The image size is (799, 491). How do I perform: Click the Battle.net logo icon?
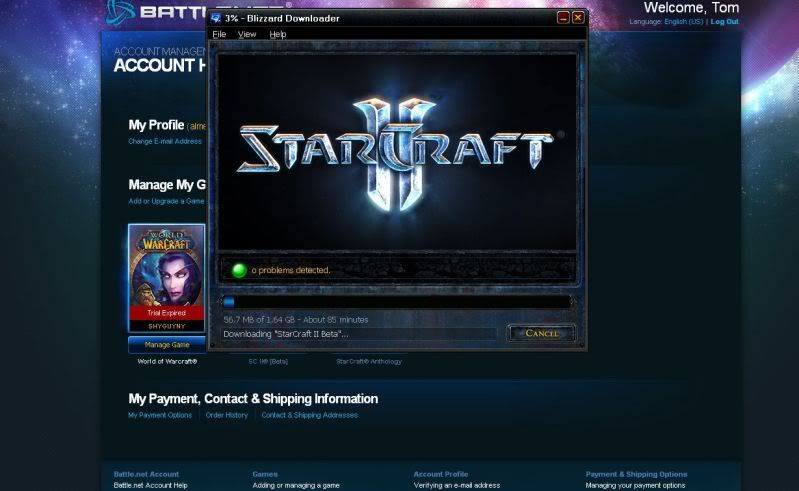coord(120,11)
